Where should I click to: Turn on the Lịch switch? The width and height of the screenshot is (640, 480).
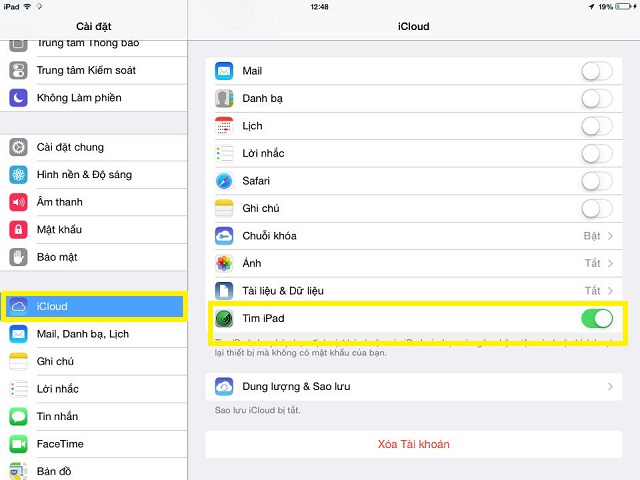(597, 126)
